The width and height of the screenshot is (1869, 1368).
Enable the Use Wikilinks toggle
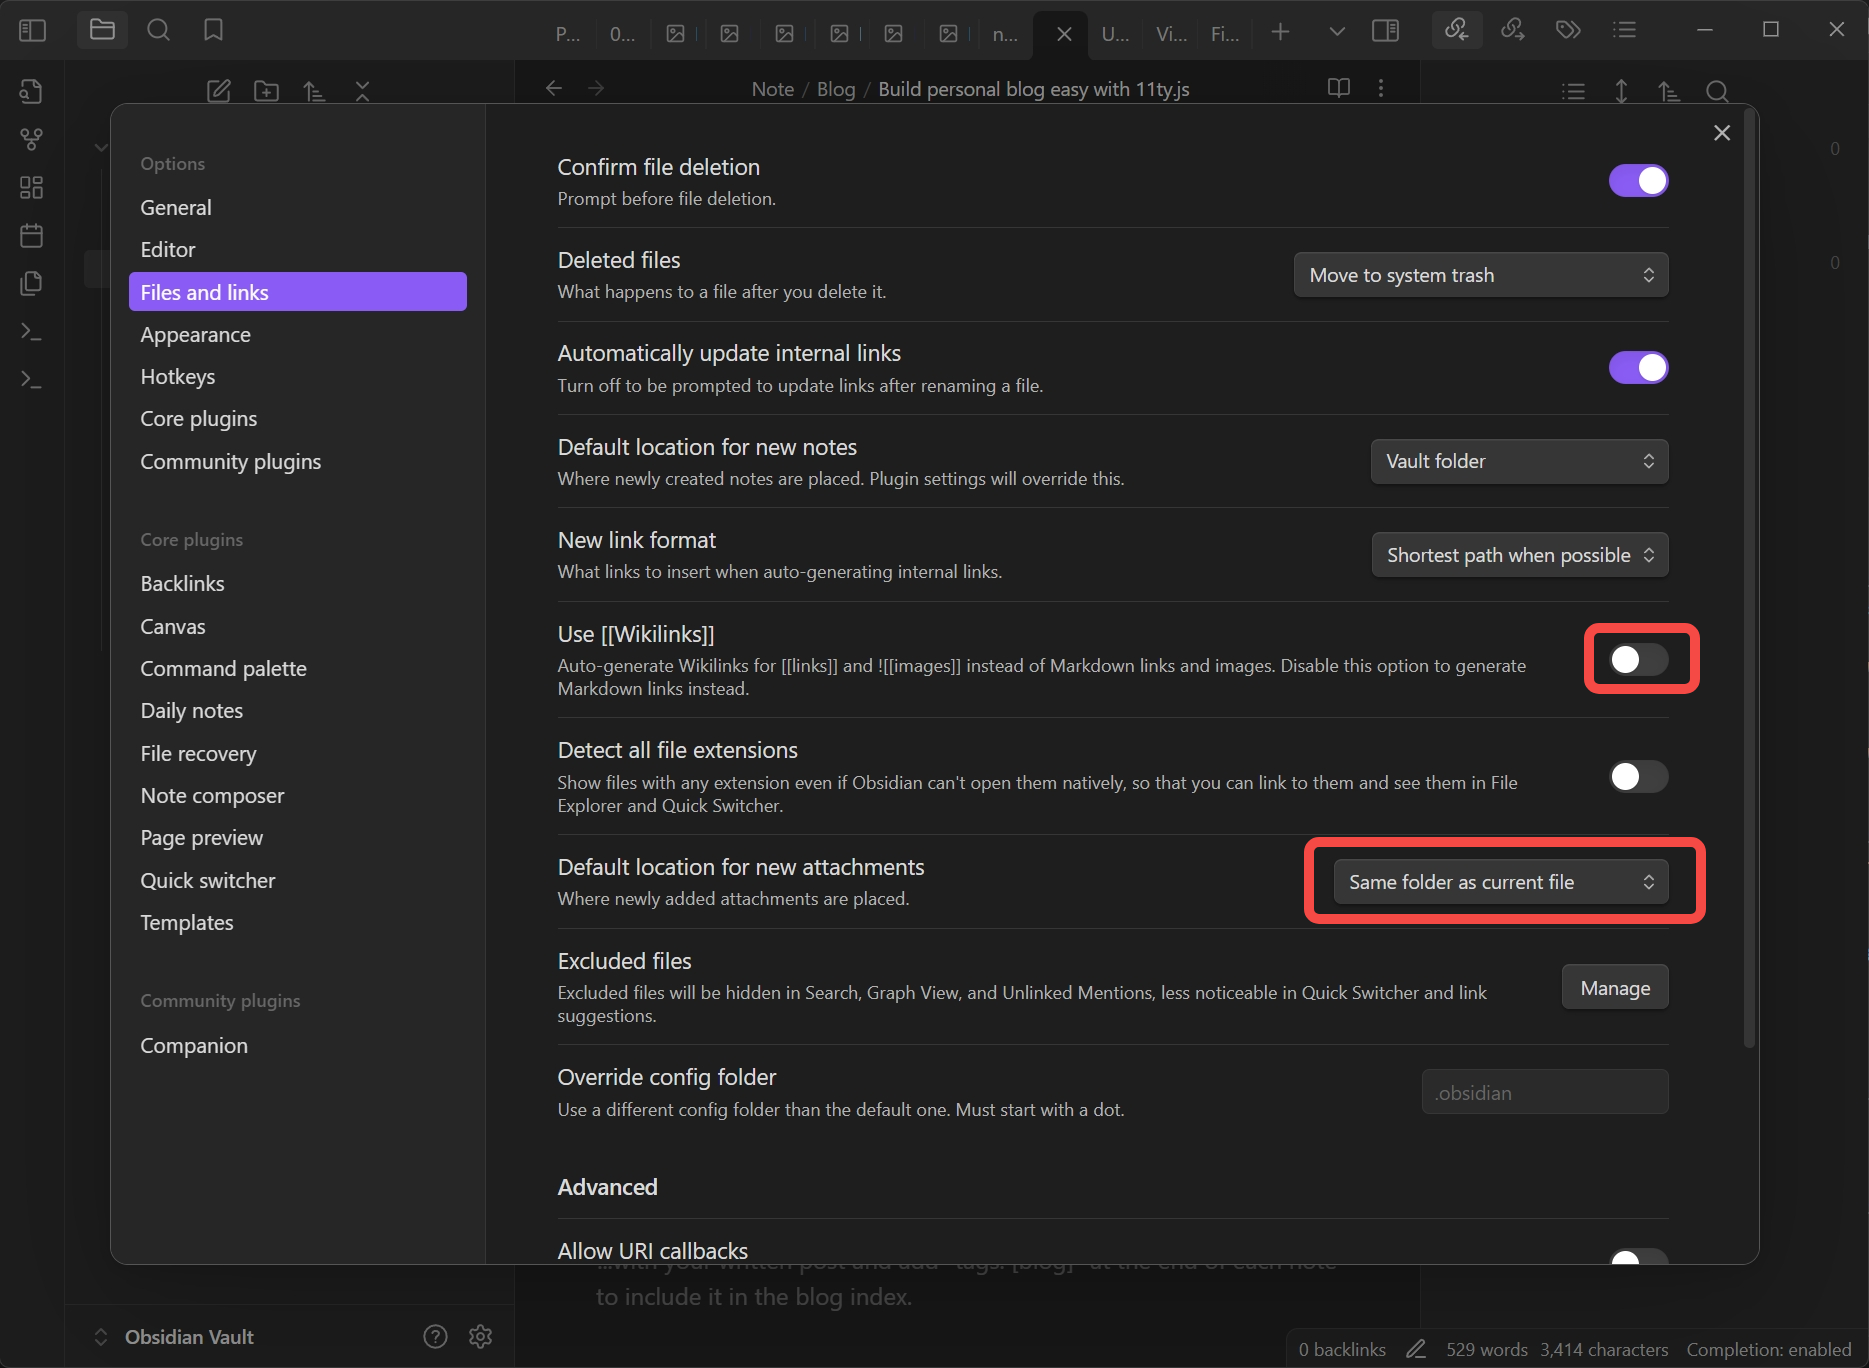coord(1637,658)
